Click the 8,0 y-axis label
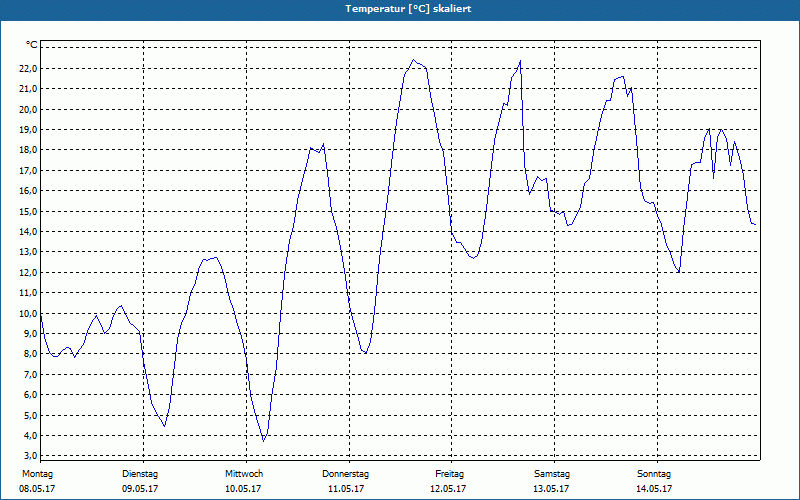Image resolution: width=800 pixels, height=500 pixels. point(31,354)
